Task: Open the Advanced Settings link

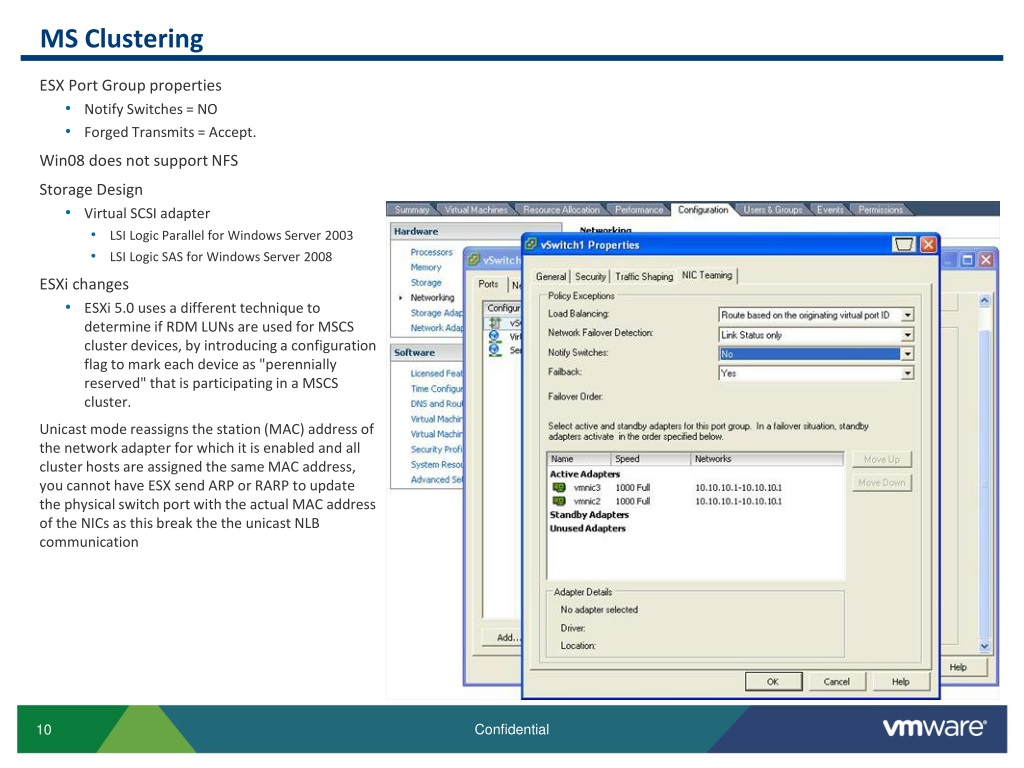Action: 436,479
